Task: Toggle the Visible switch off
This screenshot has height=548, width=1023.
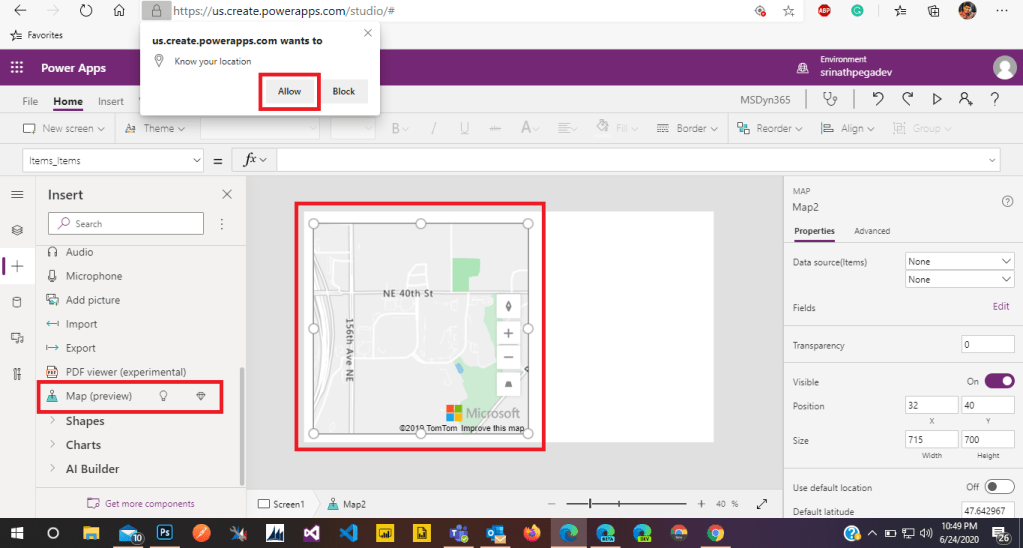Action: click(999, 381)
